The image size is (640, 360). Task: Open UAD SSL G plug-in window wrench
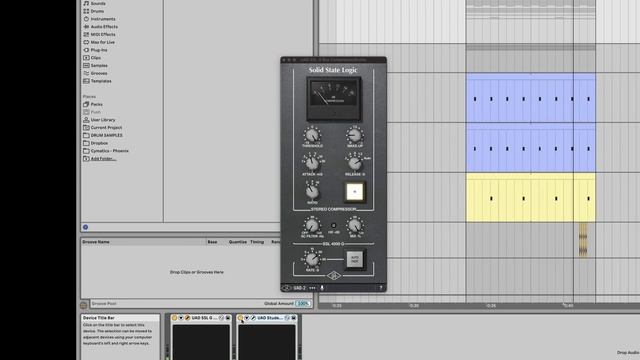(187, 318)
